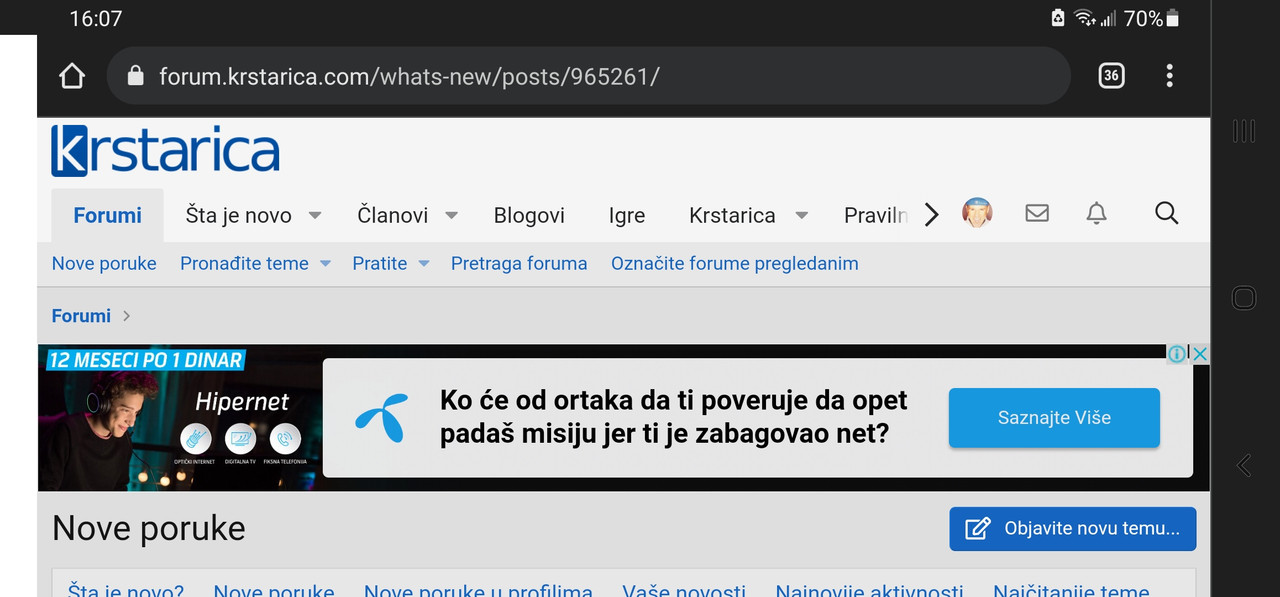The height and width of the screenshot is (597, 1280).
Task: Open the tab switcher showing 36 tabs
Action: 1111,76
